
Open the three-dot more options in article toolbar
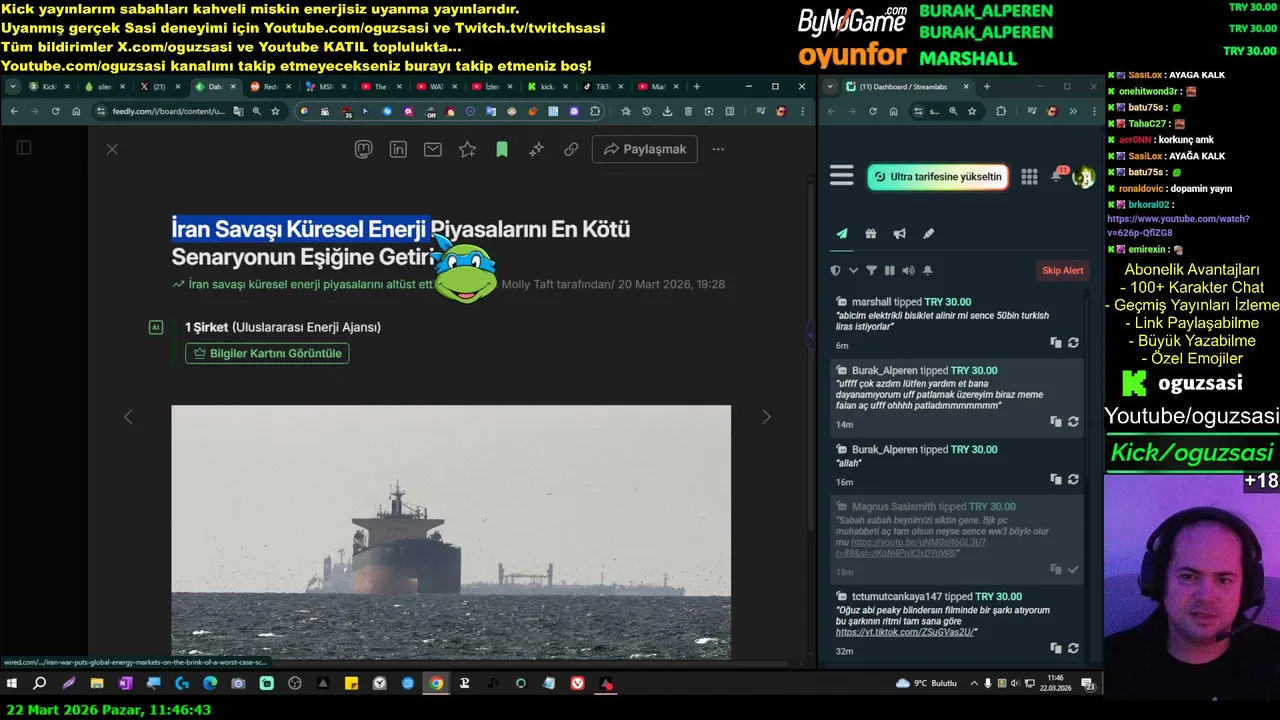pyautogui.click(x=718, y=149)
